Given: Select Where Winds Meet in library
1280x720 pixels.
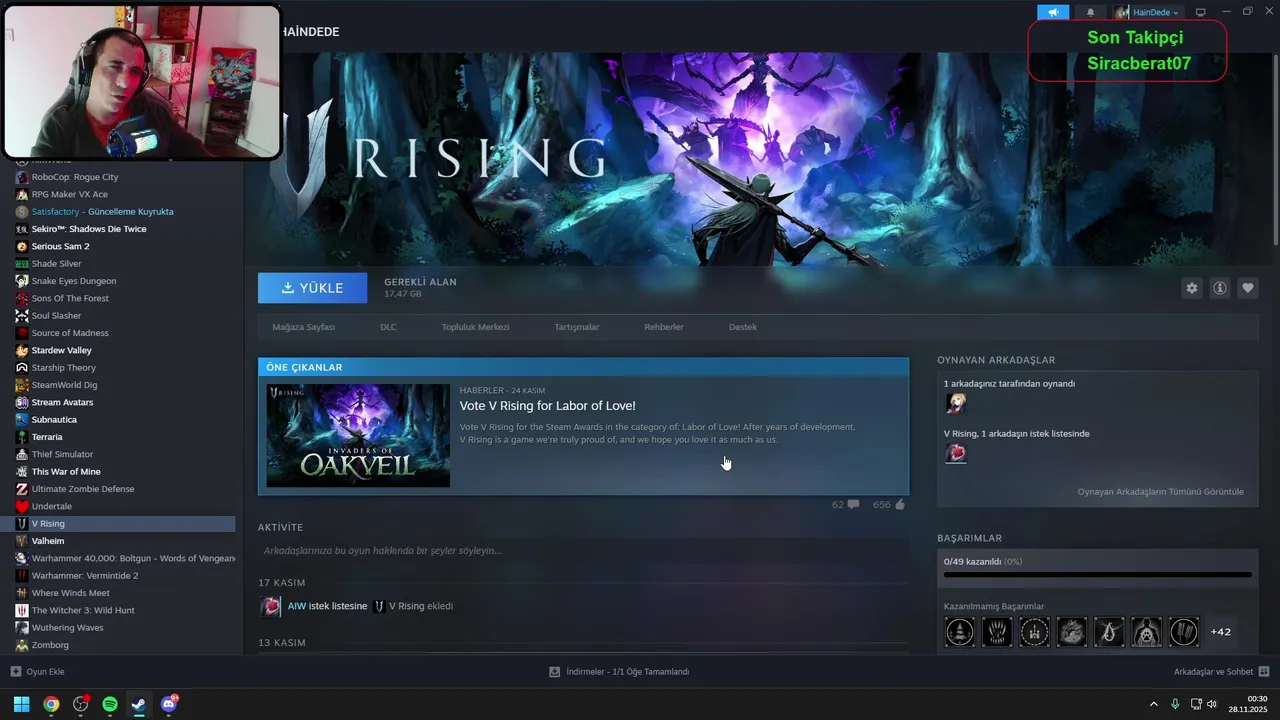Looking at the screenshot, I should coord(71,593).
